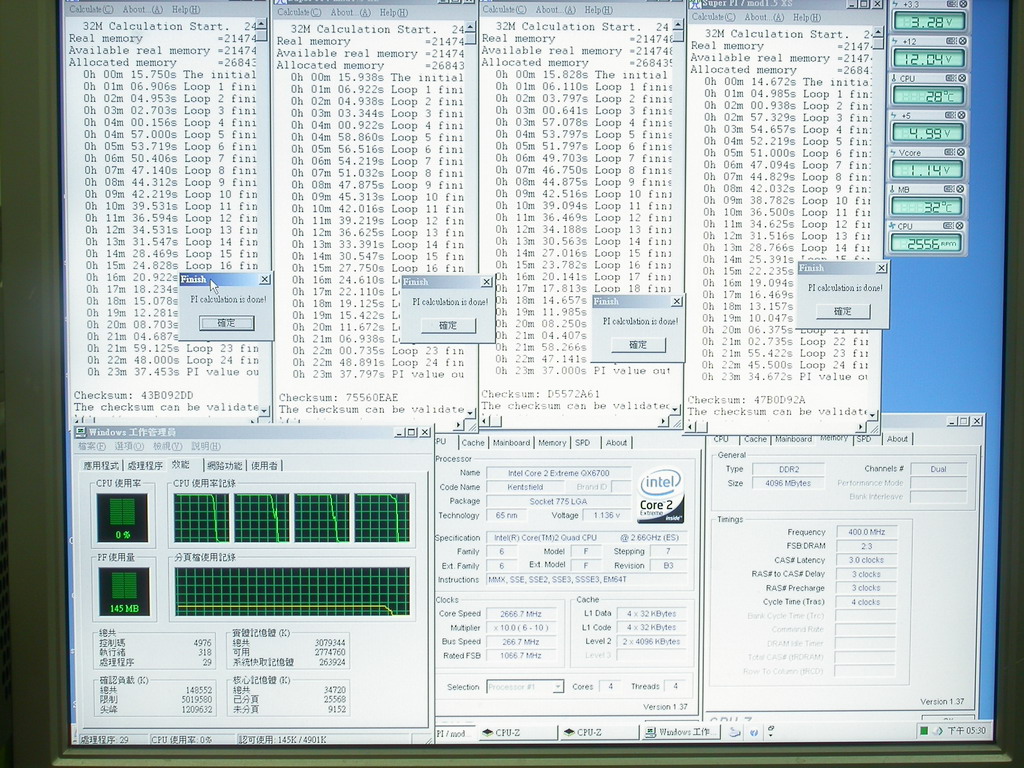Switch to Windows 工作管理員 taskbar button
This screenshot has height=768, width=1024.
680,732
